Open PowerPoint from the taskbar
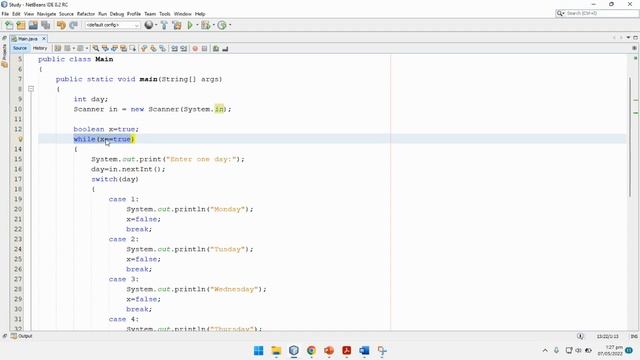The image size is (640, 360). coord(329,351)
